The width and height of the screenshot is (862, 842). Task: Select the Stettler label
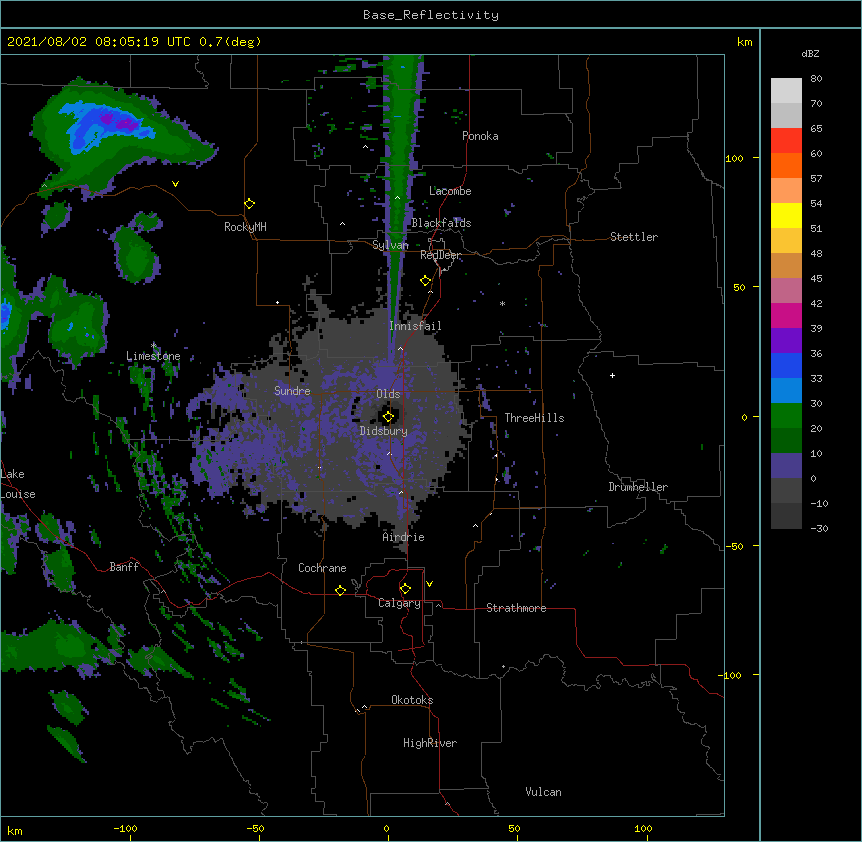point(634,237)
